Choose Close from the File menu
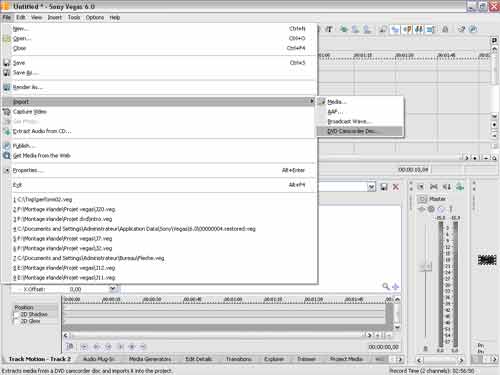The width and height of the screenshot is (500, 375). [159, 48]
